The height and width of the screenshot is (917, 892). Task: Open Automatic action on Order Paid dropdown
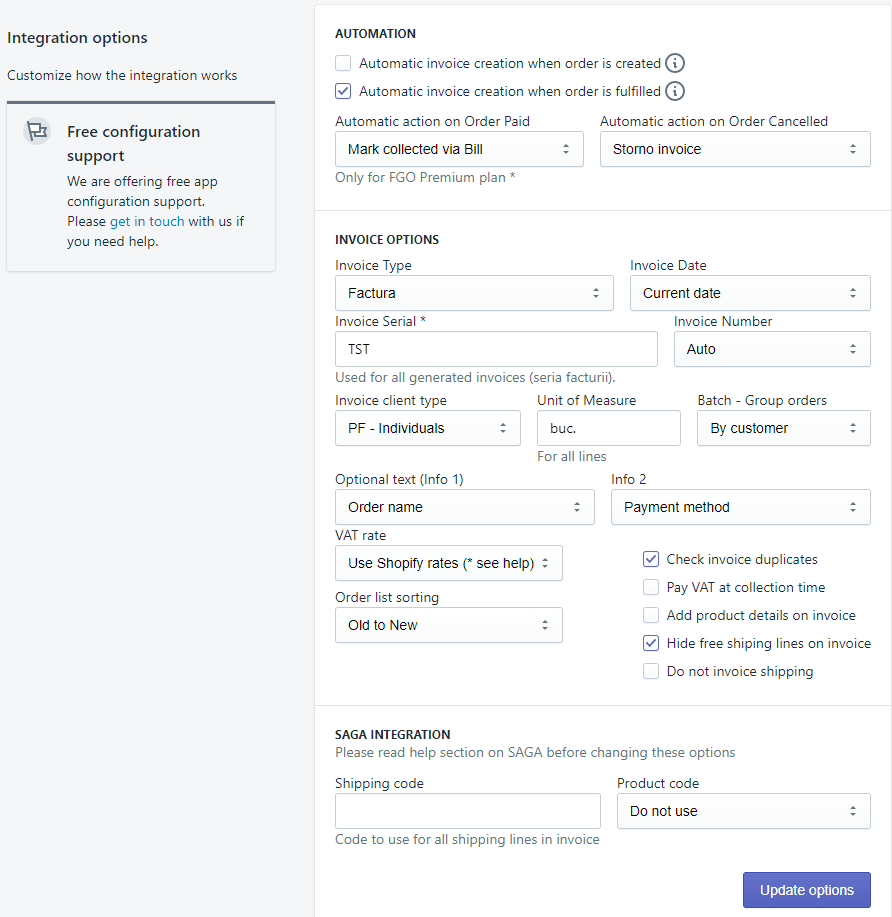coord(459,149)
